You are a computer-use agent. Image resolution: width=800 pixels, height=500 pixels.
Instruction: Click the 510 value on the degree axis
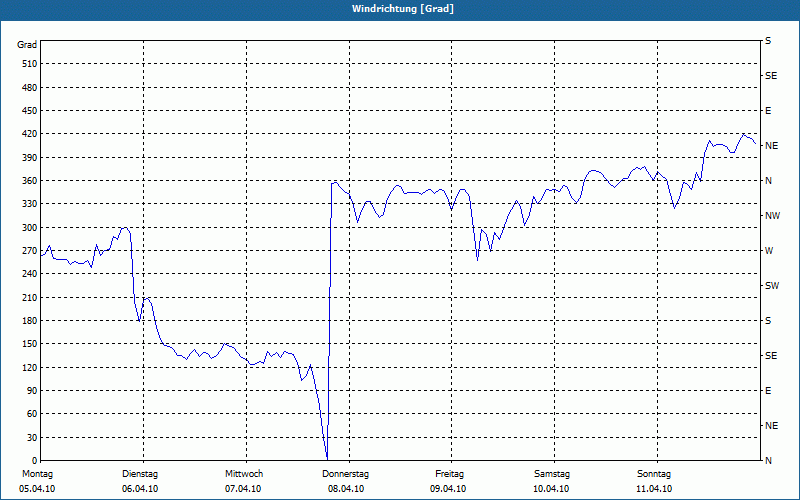(30, 64)
